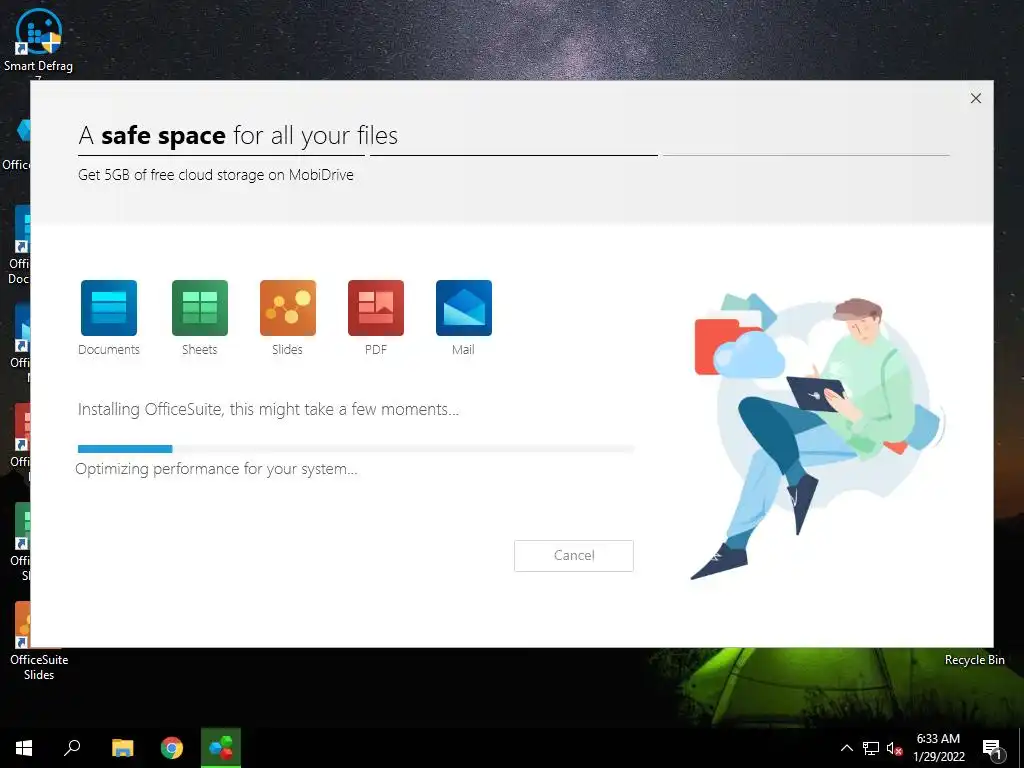Click 'Get 5GB of free cloud storage' text
This screenshot has height=768, width=1024.
click(x=216, y=175)
